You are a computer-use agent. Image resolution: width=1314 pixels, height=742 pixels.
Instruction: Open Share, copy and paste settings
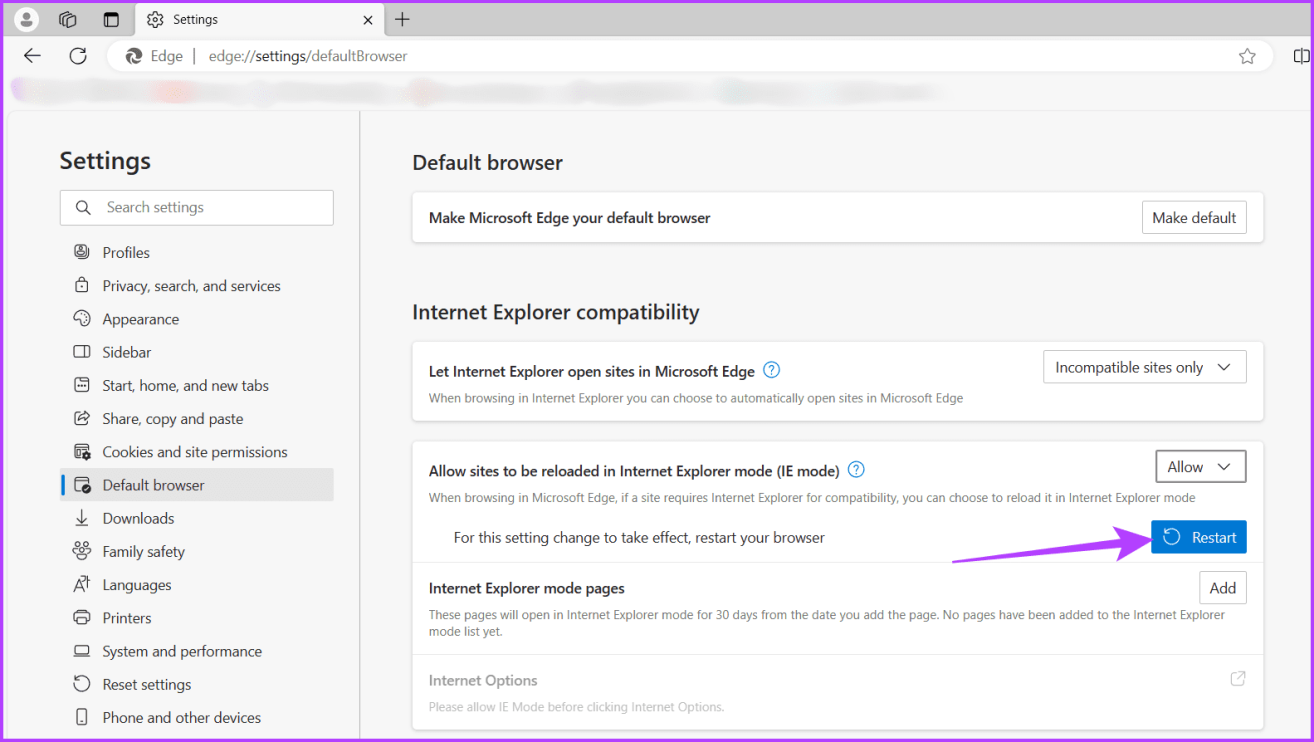(197, 419)
